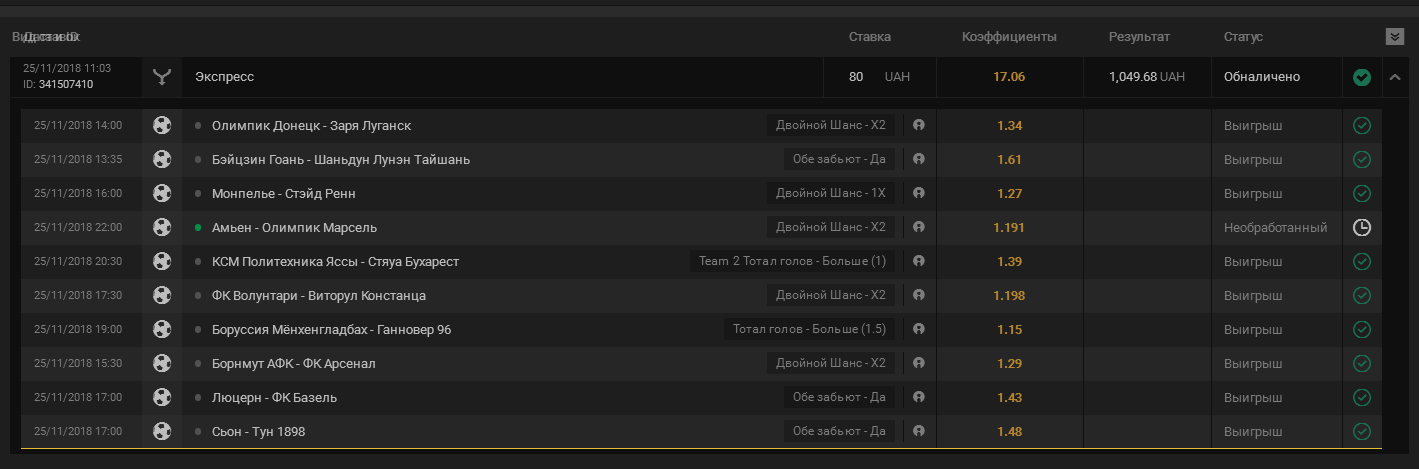Click round info icon for Борнмут АФК - ФК Арсенал
The width and height of the screenshot is (1419, 469).
[919, 364]
